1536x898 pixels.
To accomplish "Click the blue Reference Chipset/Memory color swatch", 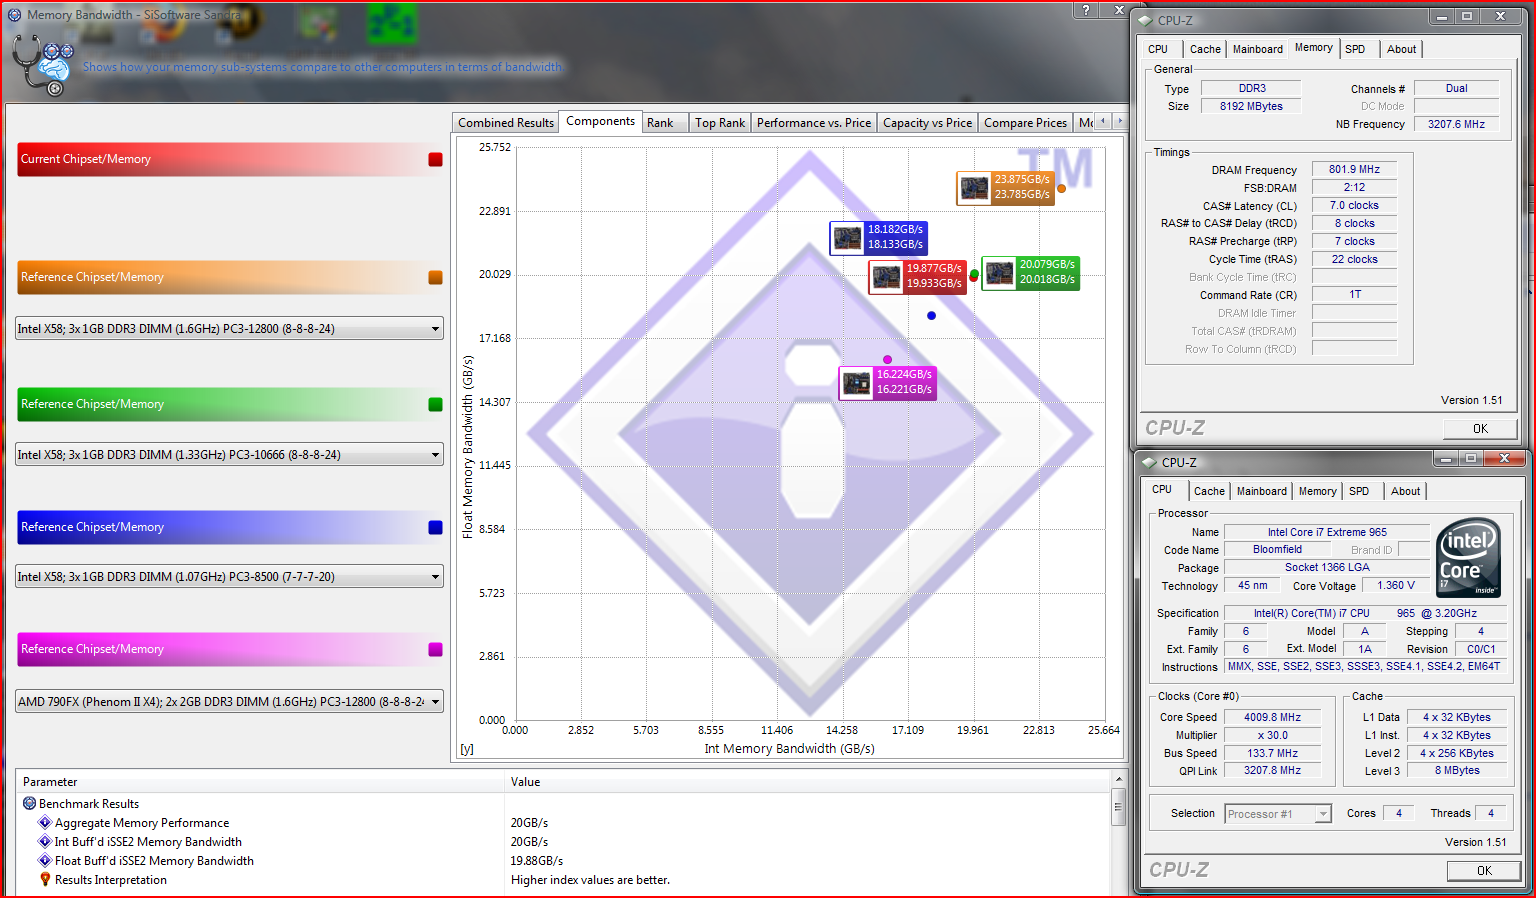I will tap(435, 527).
